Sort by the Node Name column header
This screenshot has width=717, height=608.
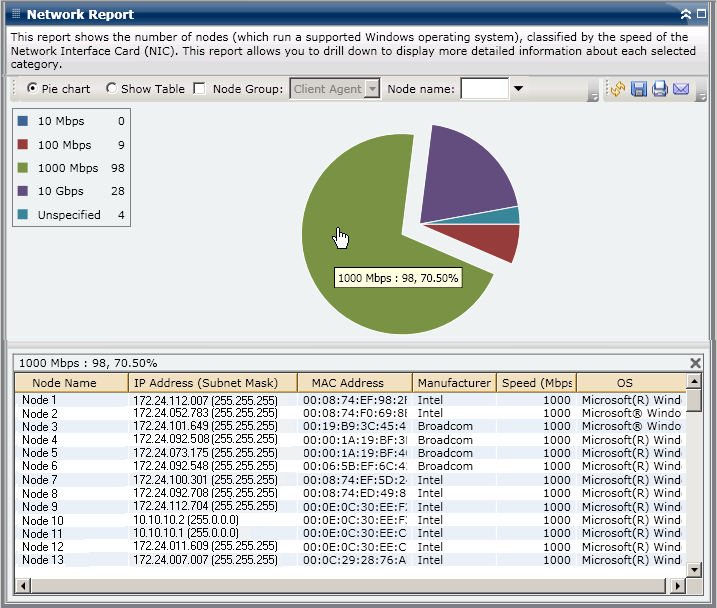[65, 382]
